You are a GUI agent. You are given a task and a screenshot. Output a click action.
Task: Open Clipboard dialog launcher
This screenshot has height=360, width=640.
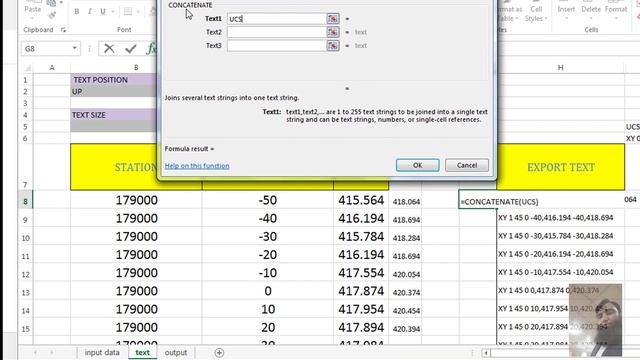coord(63,30)
